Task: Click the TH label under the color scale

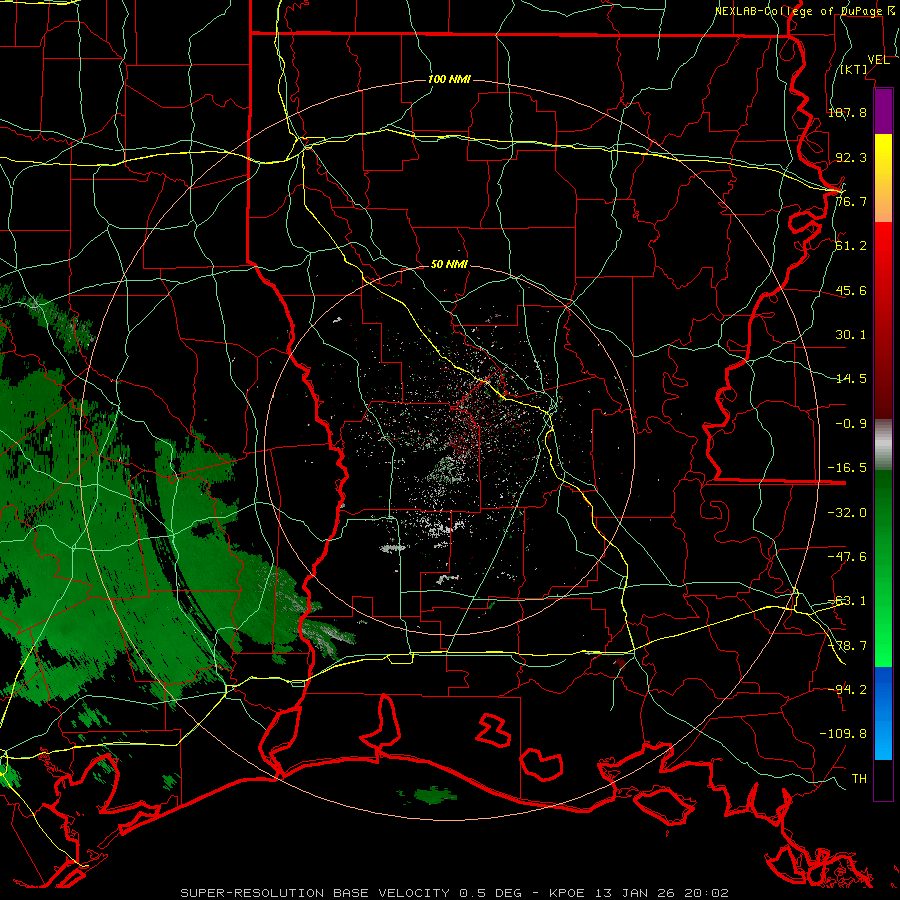Action: coord(859,779)
